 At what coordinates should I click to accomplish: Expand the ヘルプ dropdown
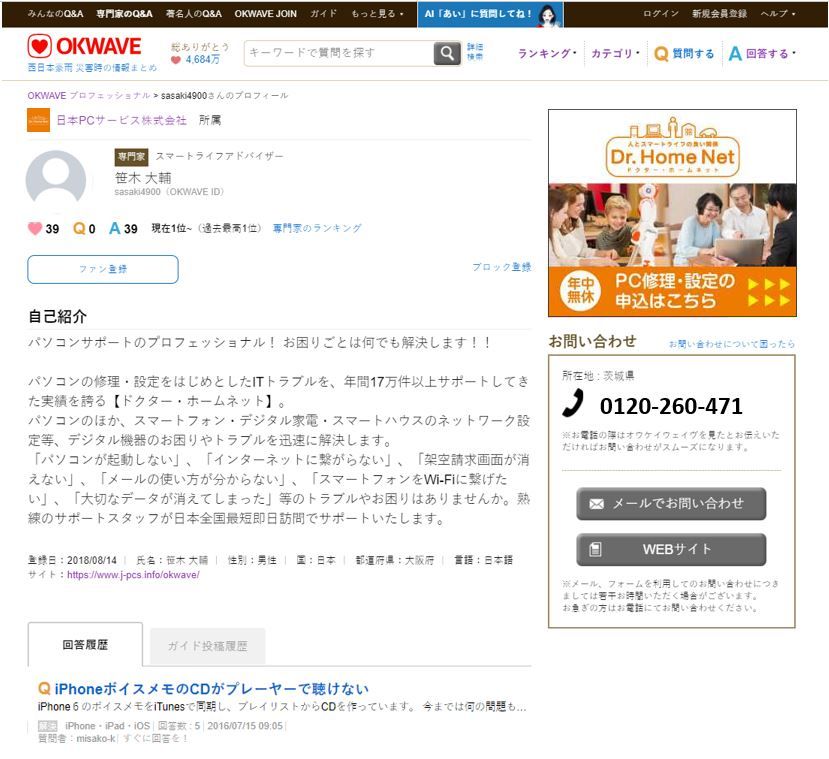pos(778,14)
